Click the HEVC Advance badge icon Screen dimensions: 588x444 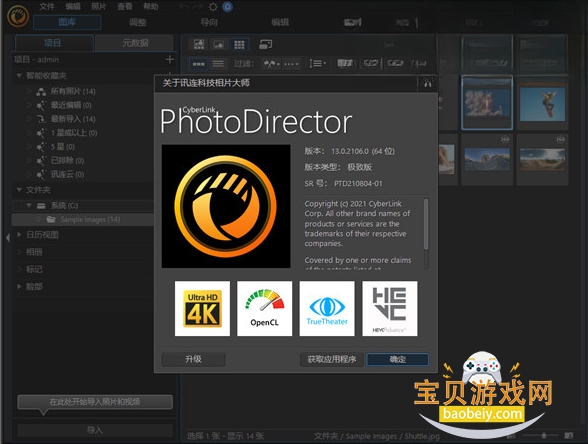[x=390, y=308]
